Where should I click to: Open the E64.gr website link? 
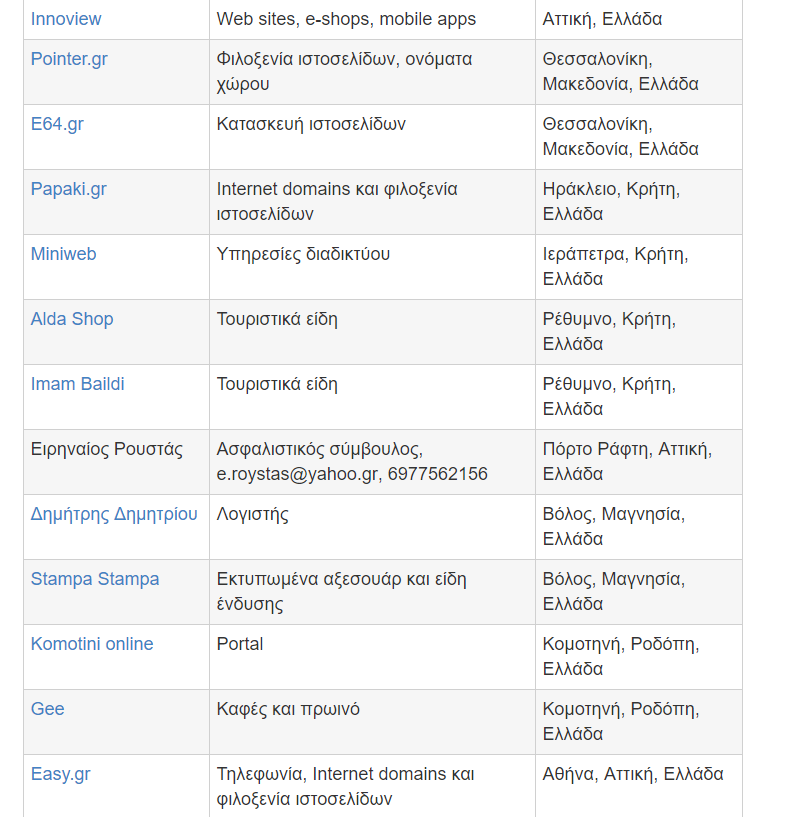(x=59, y=124)
